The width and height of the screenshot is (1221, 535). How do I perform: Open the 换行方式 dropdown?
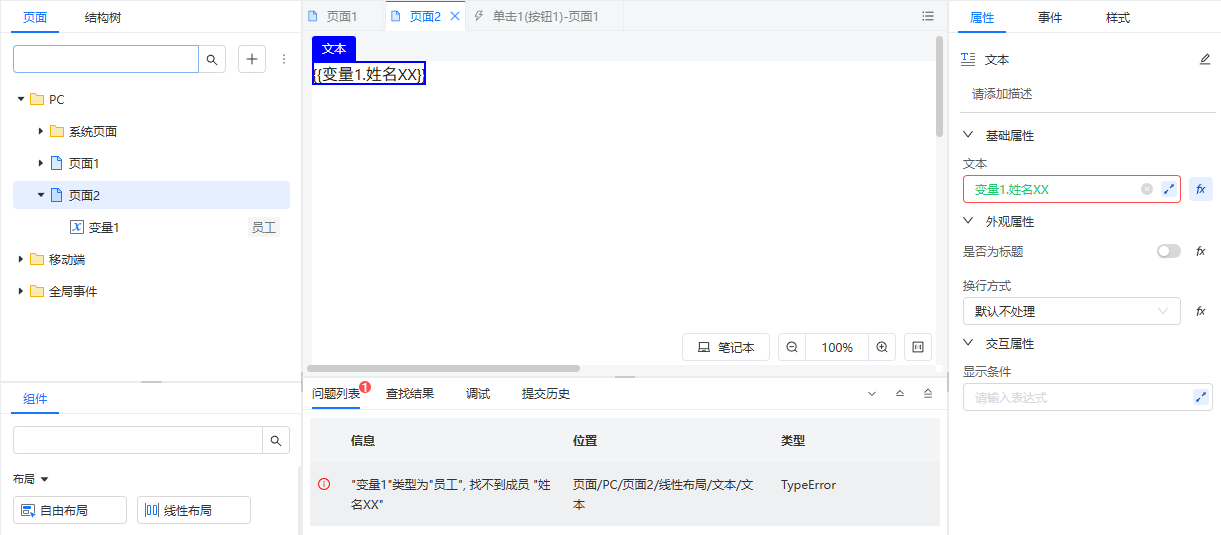coord(1071,311)
